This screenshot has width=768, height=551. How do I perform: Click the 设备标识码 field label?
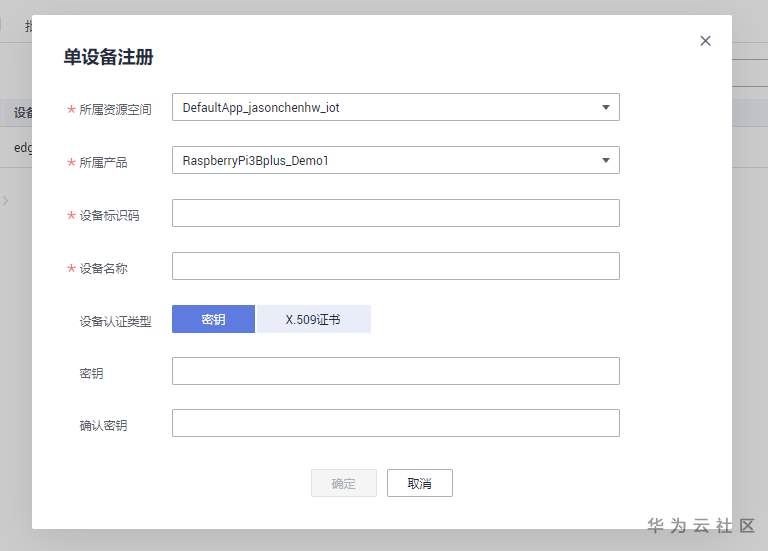coord(109,215)
